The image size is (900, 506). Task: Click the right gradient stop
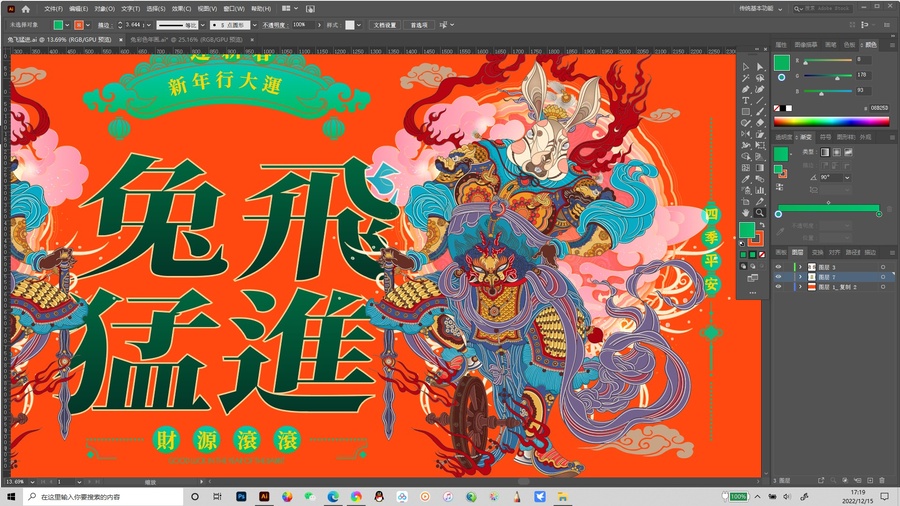pos(879,214)
